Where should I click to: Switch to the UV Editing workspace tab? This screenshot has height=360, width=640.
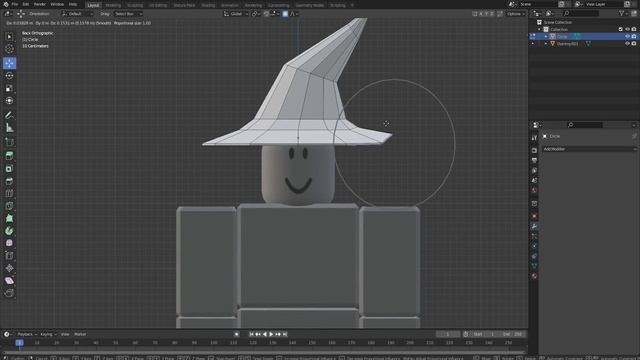point(158,5)
